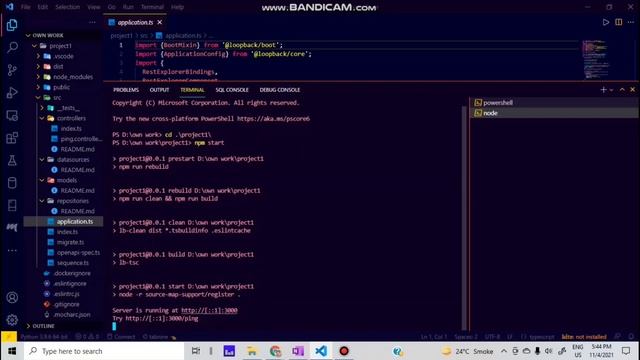Open Task View on the taskbar
The image size is (640, 360).
point(196,351)
